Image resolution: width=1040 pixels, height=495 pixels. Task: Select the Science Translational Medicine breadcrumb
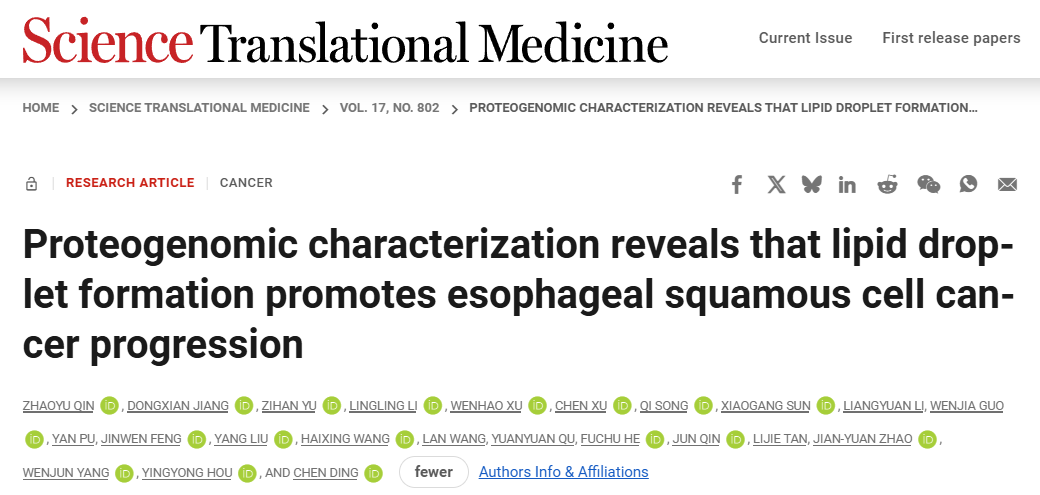(199, 107)
